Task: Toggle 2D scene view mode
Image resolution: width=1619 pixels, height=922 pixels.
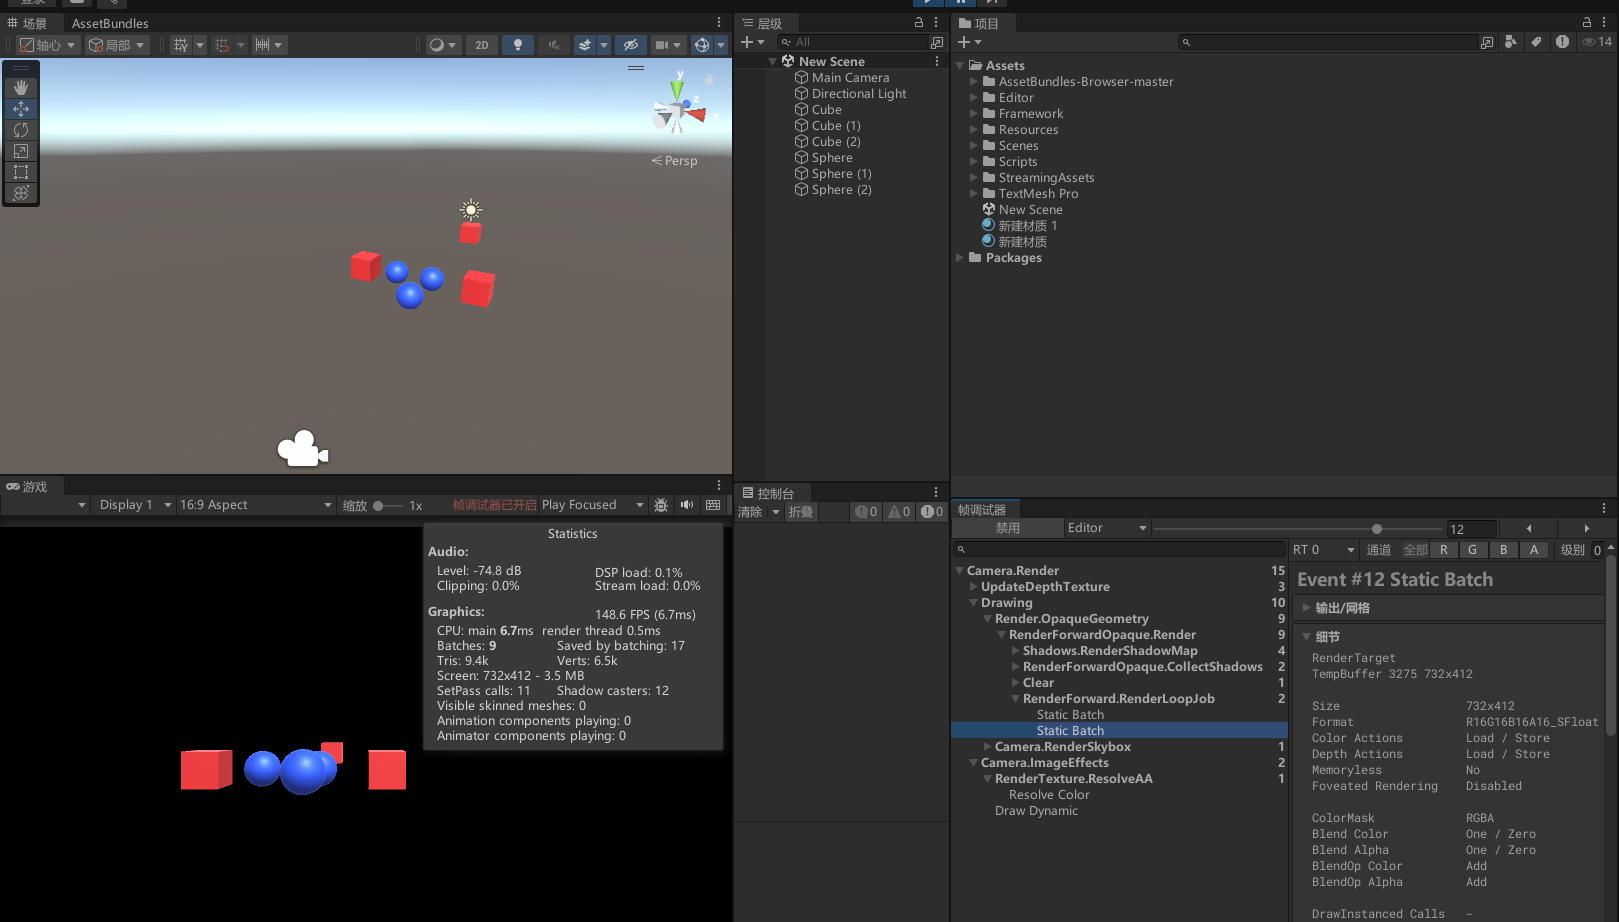Action: 482,45
